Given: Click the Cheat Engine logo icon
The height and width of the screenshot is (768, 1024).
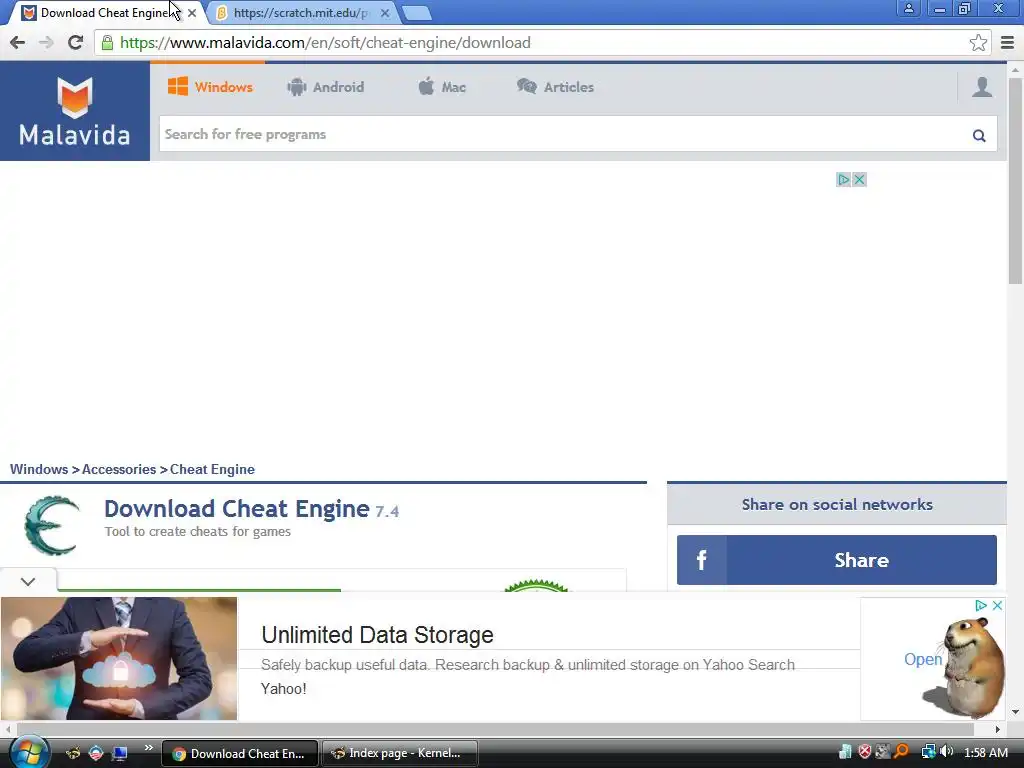Looking at the screenshot, I should pyautogui.click(x=51, y=526).
